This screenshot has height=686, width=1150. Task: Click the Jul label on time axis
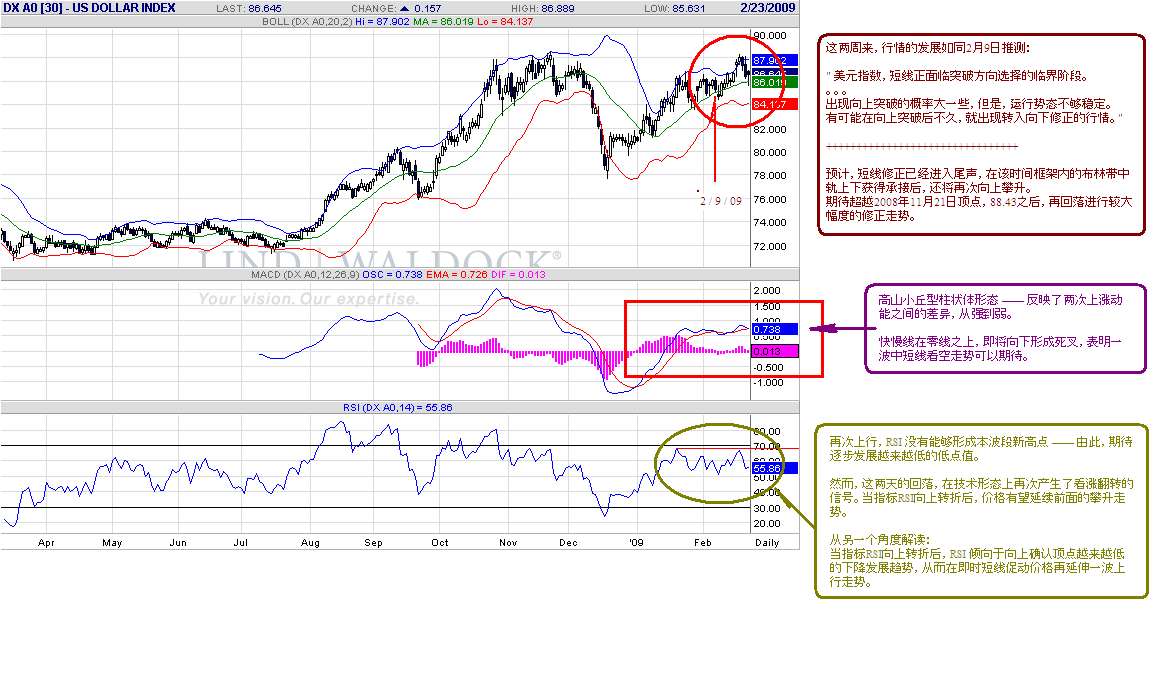241,543
